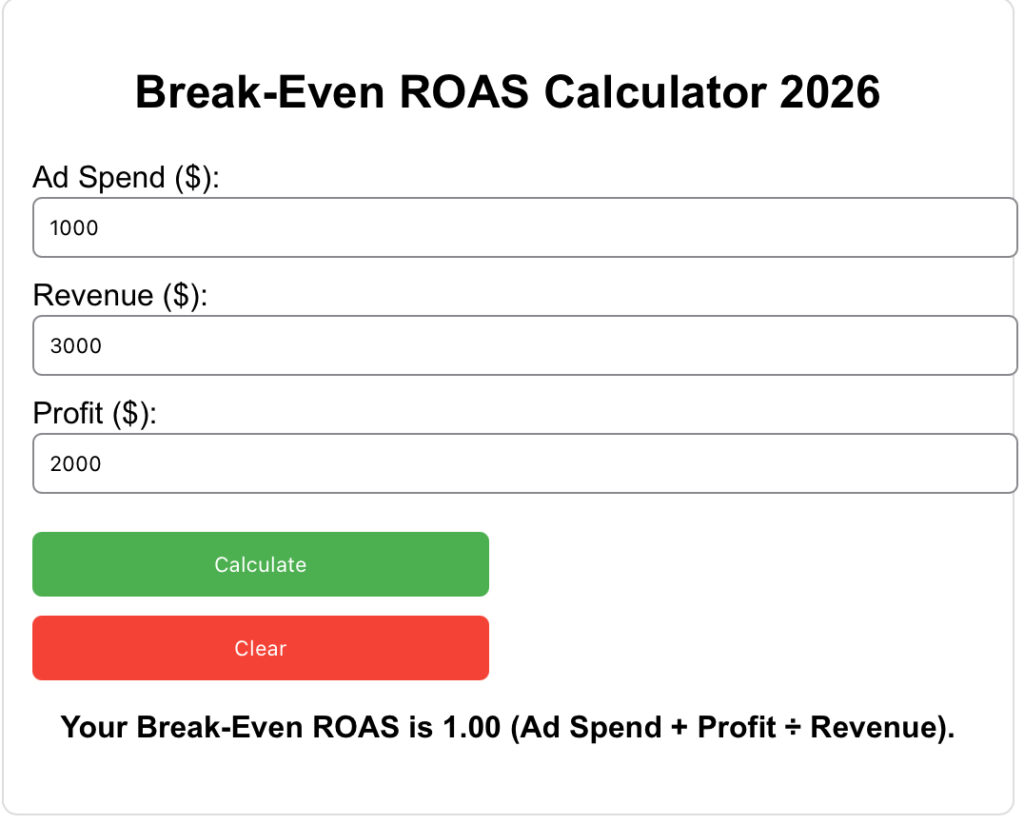Trigger a calculation with Calculate
Viewport: 1024px width, 824px height.
tap(260, 564)
